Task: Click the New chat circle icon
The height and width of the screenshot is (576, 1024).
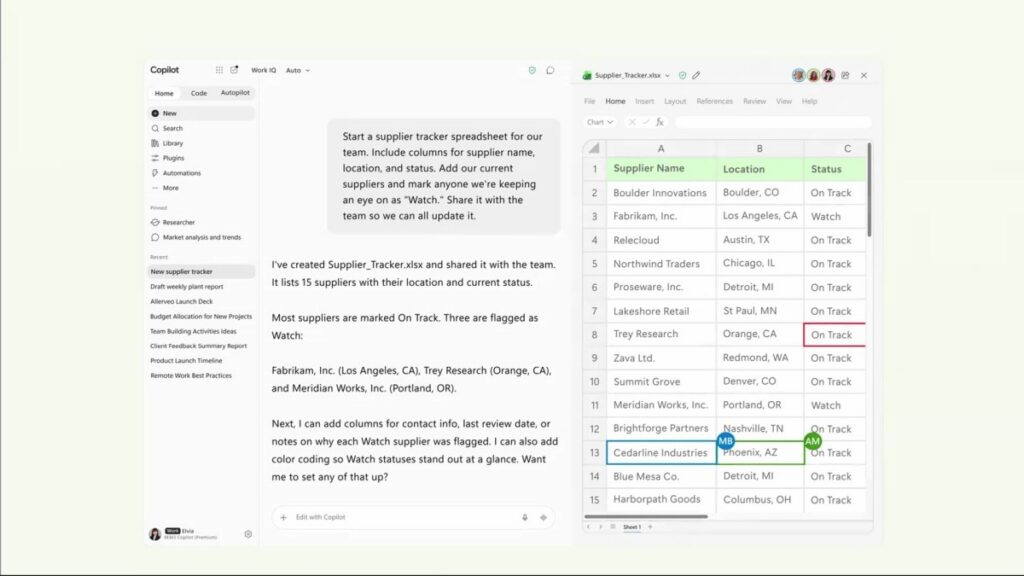Action: [x=155, y=113]
